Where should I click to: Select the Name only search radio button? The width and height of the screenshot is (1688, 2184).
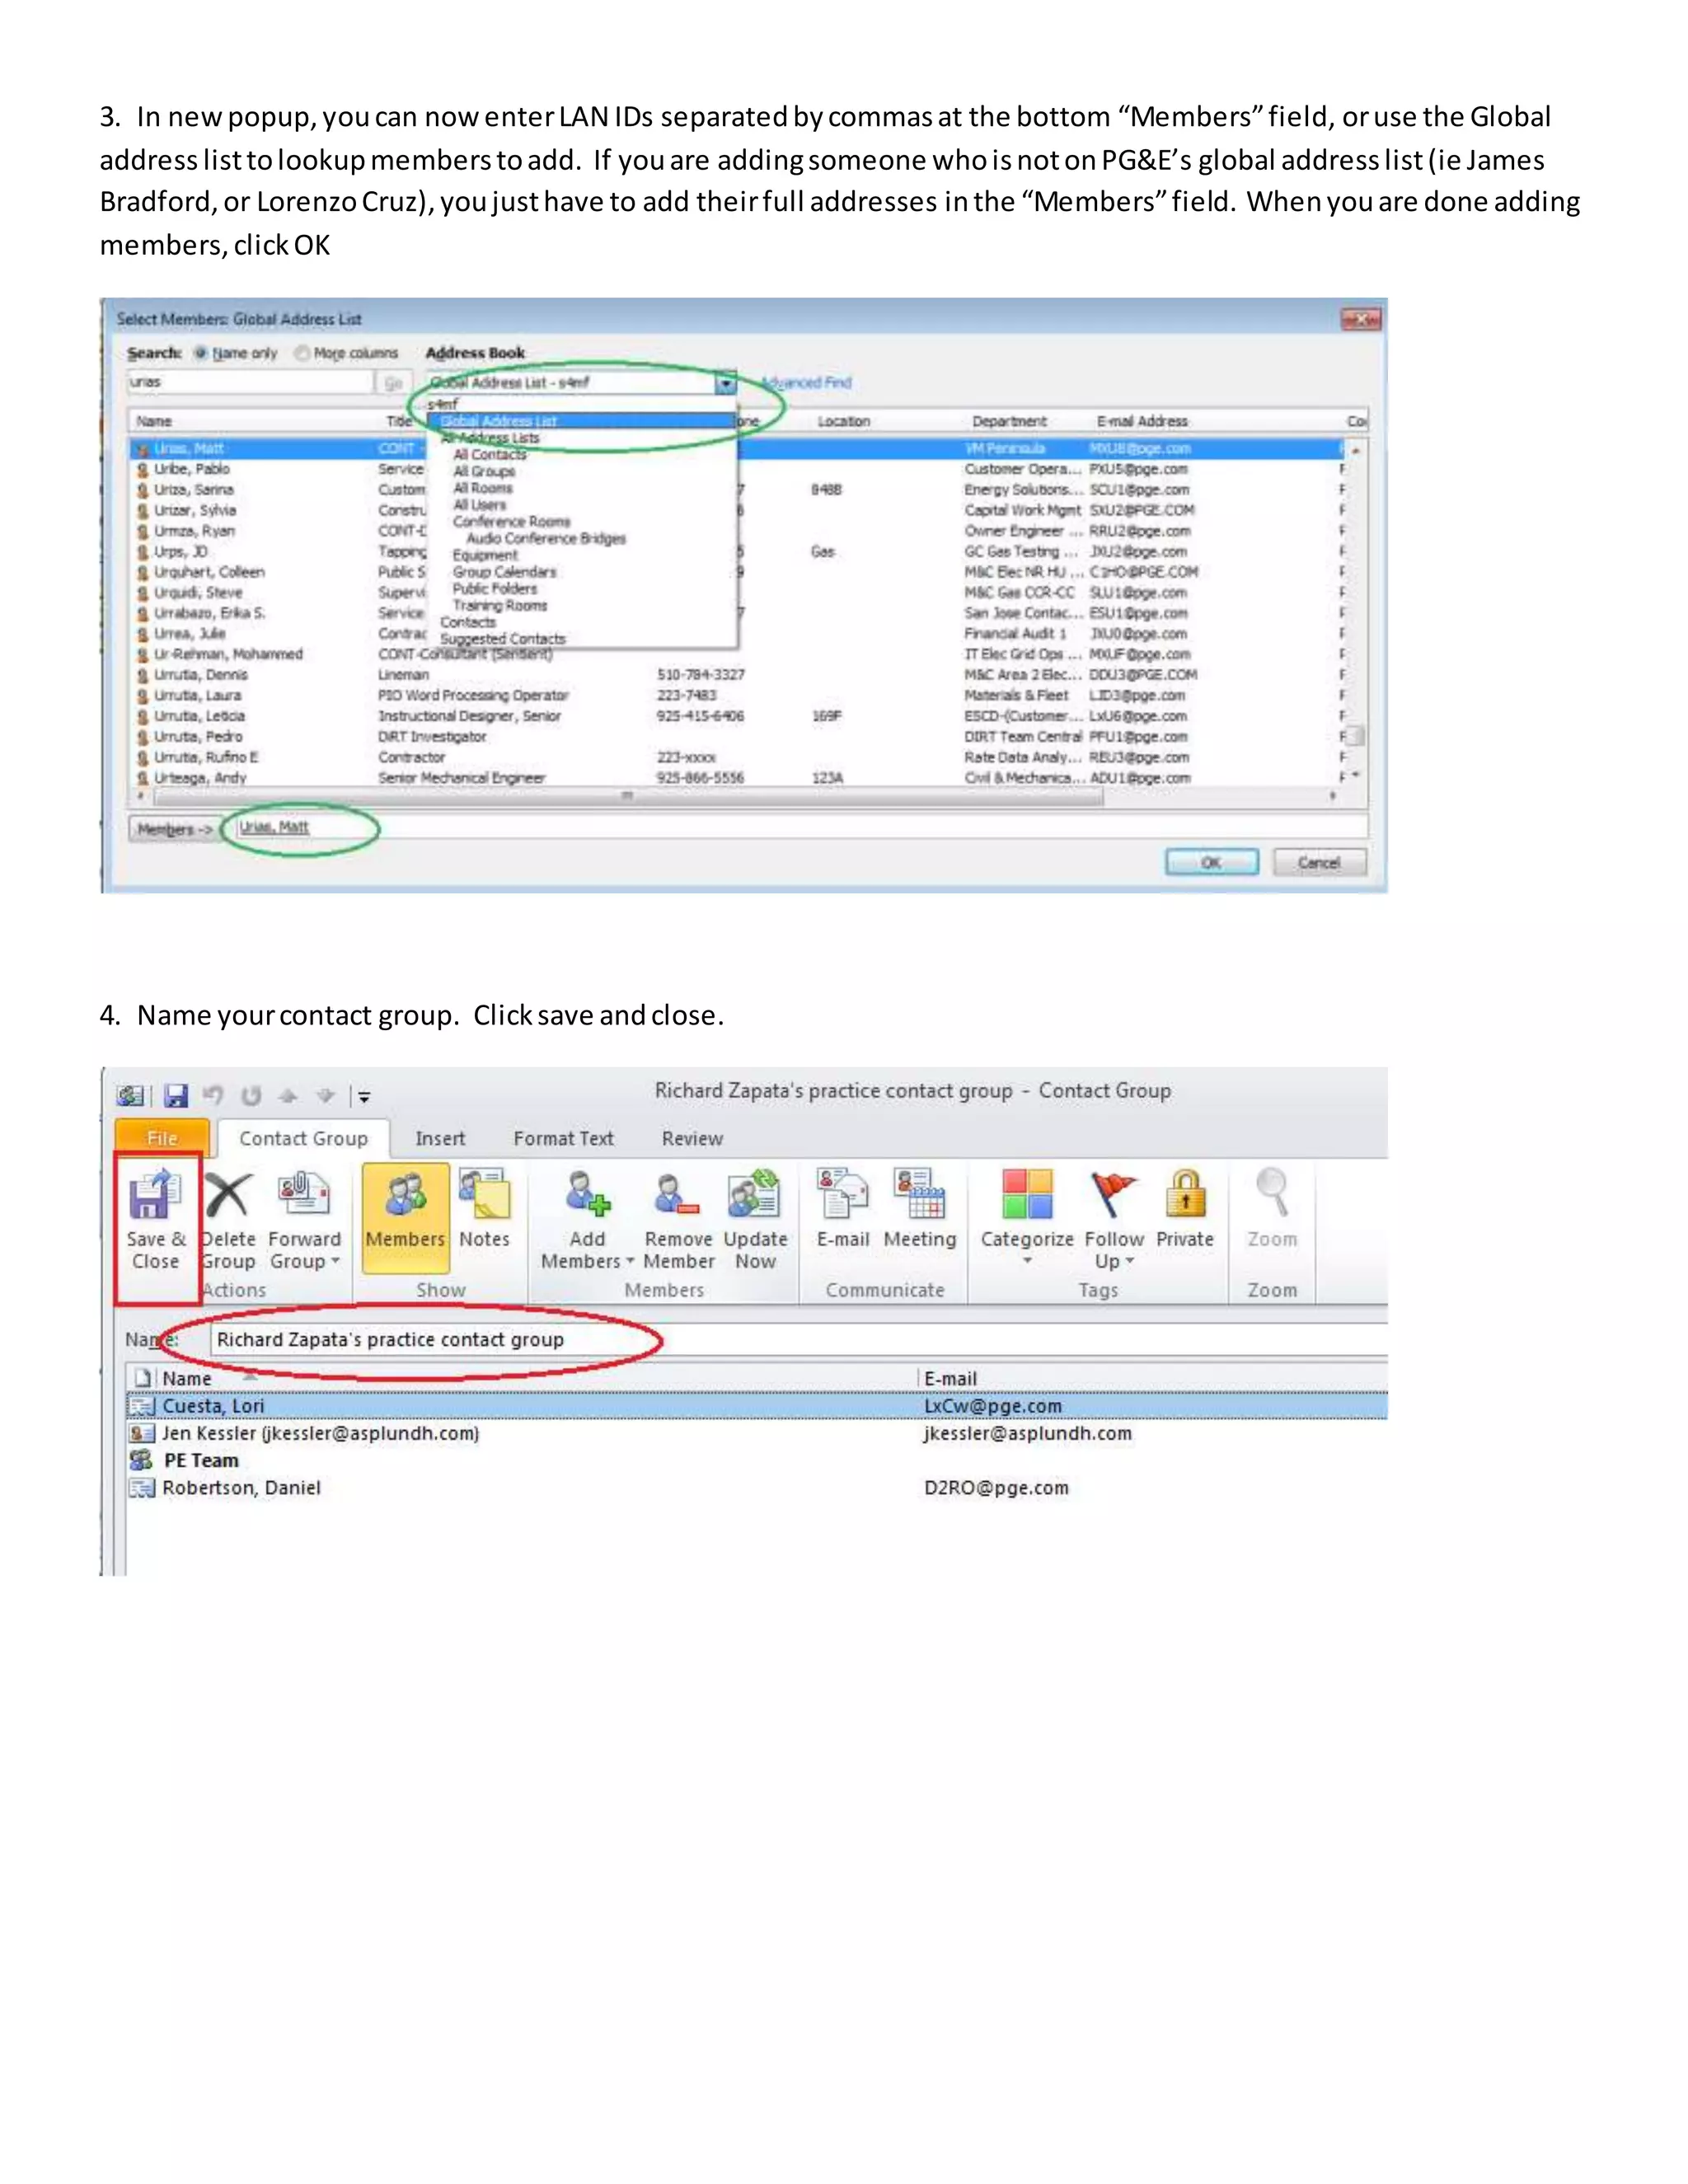200,353
